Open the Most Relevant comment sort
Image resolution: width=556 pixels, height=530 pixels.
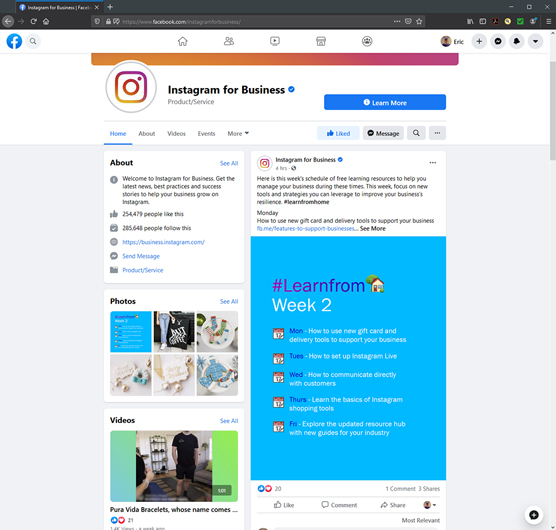[421, 520]
